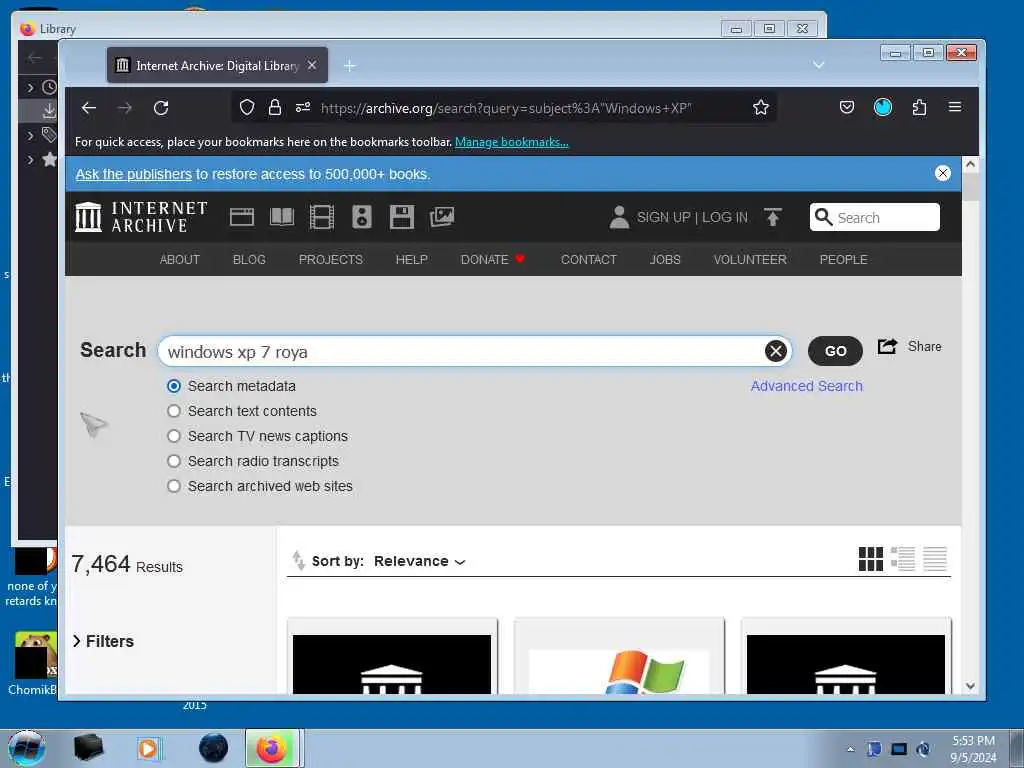
Task: Click the page scrollbar down arrow
Action: 970,686
